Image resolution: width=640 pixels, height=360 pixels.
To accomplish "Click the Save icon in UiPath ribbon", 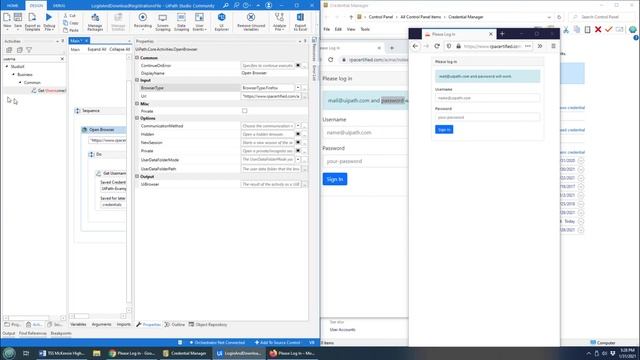I will 18,17.
